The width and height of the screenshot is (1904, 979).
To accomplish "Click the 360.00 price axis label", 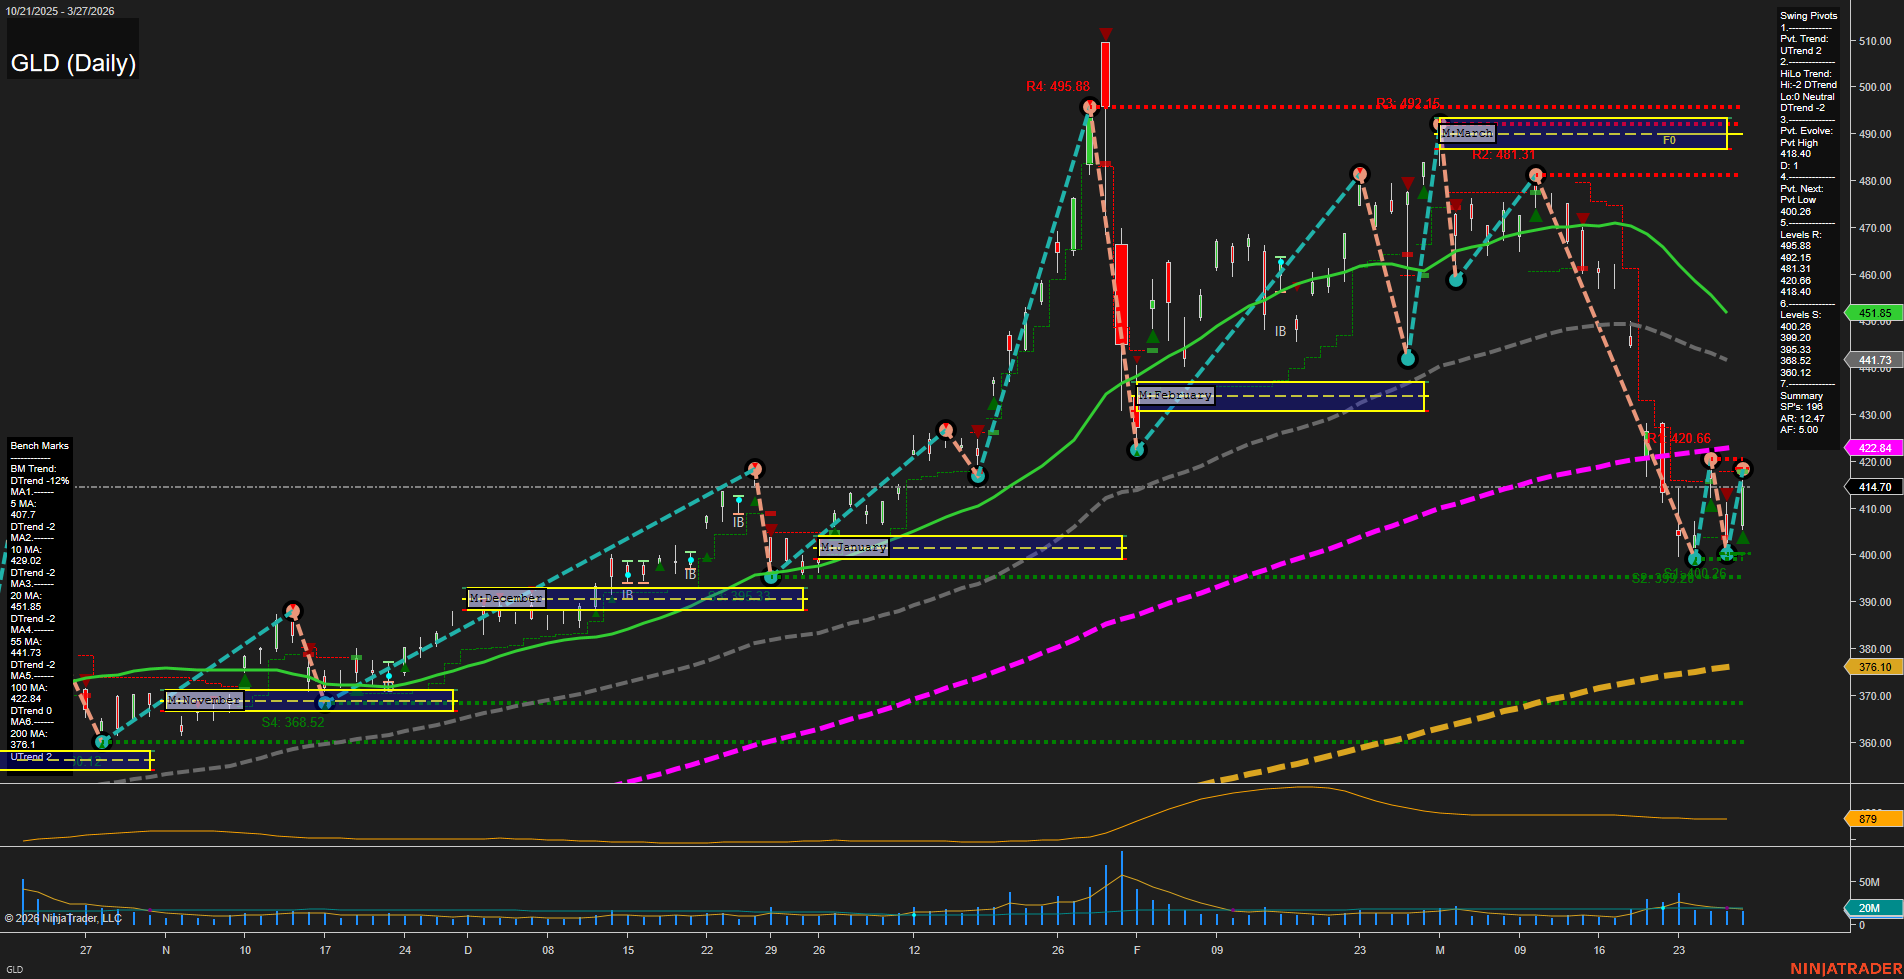I will [x=1875, y=743].
